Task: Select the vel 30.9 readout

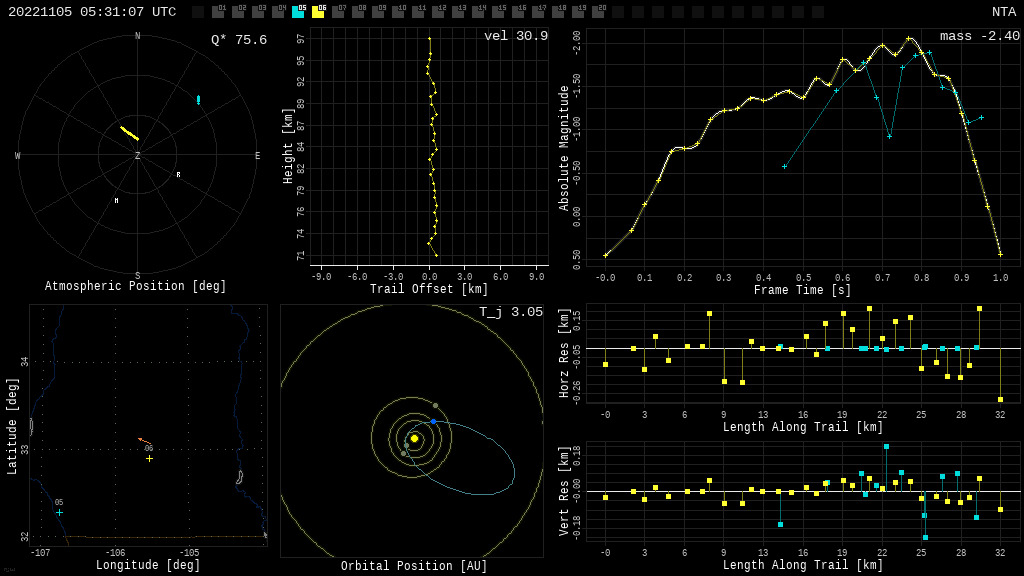Action: click(x=515, y=37)
